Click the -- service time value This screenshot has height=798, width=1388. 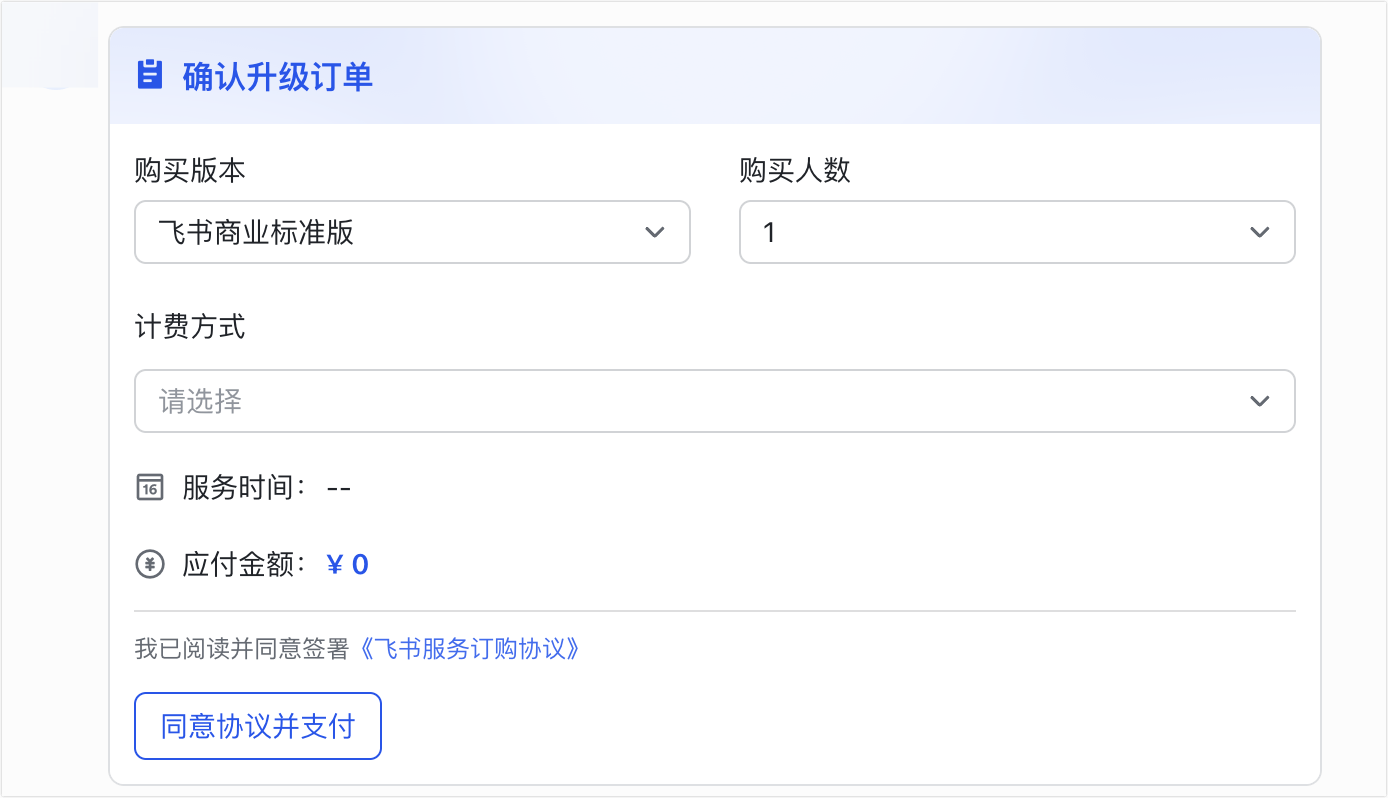[339, 489]
